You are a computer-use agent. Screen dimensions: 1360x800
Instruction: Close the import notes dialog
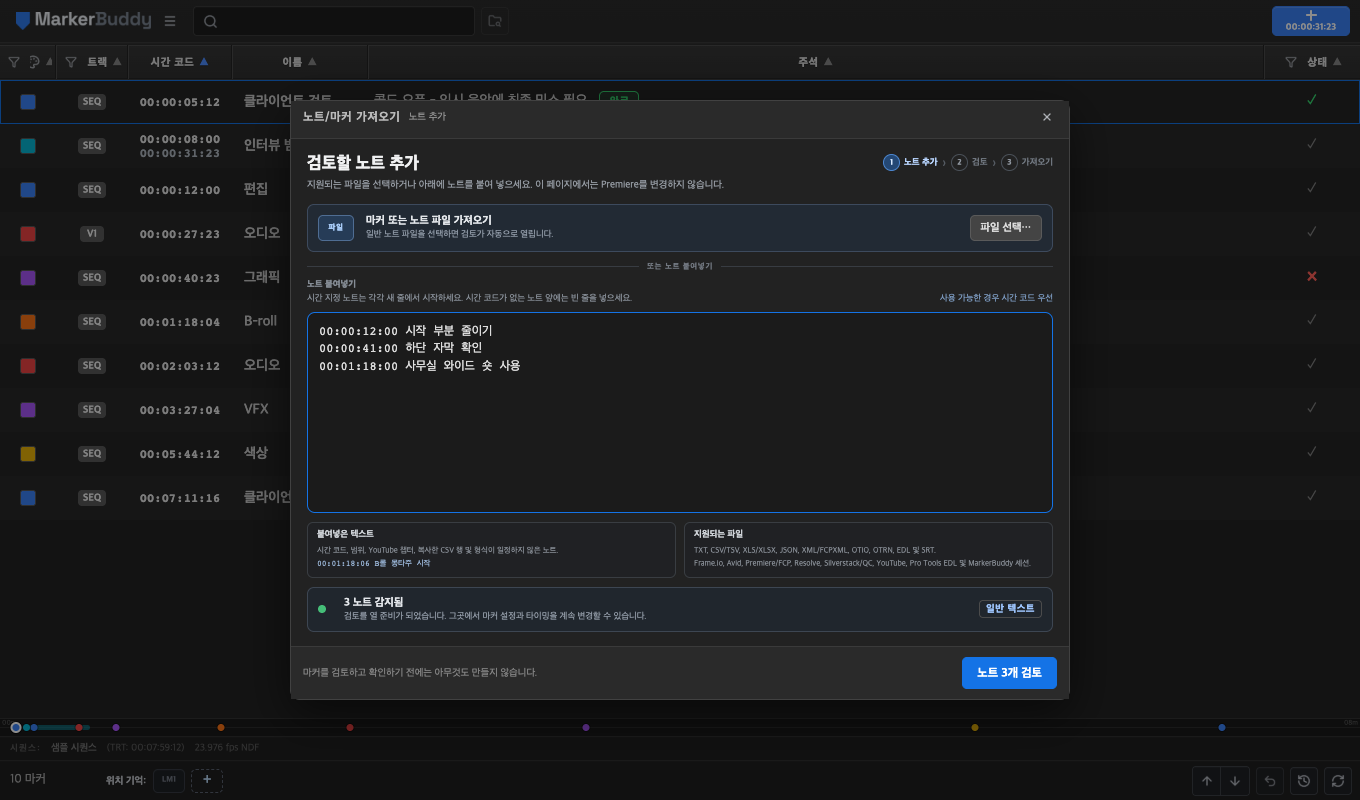(x=1047, y=117)
